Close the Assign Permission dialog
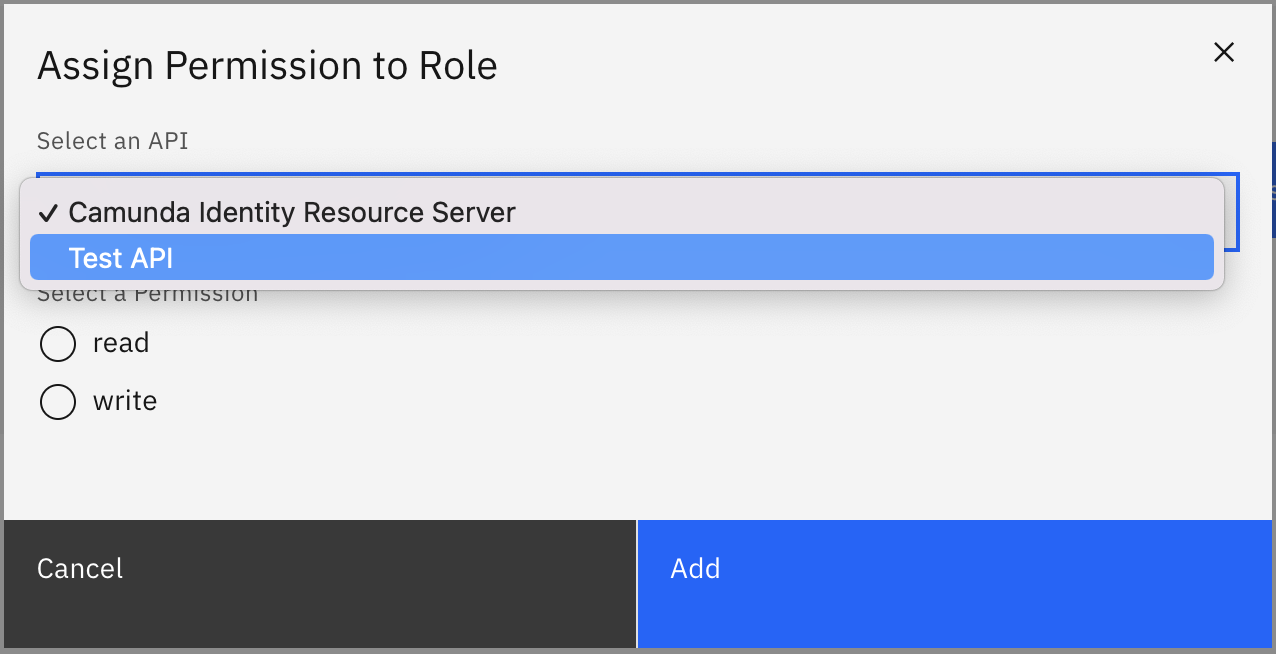Viewport: 1276px width, 654px height. [x=1223, y=52]
